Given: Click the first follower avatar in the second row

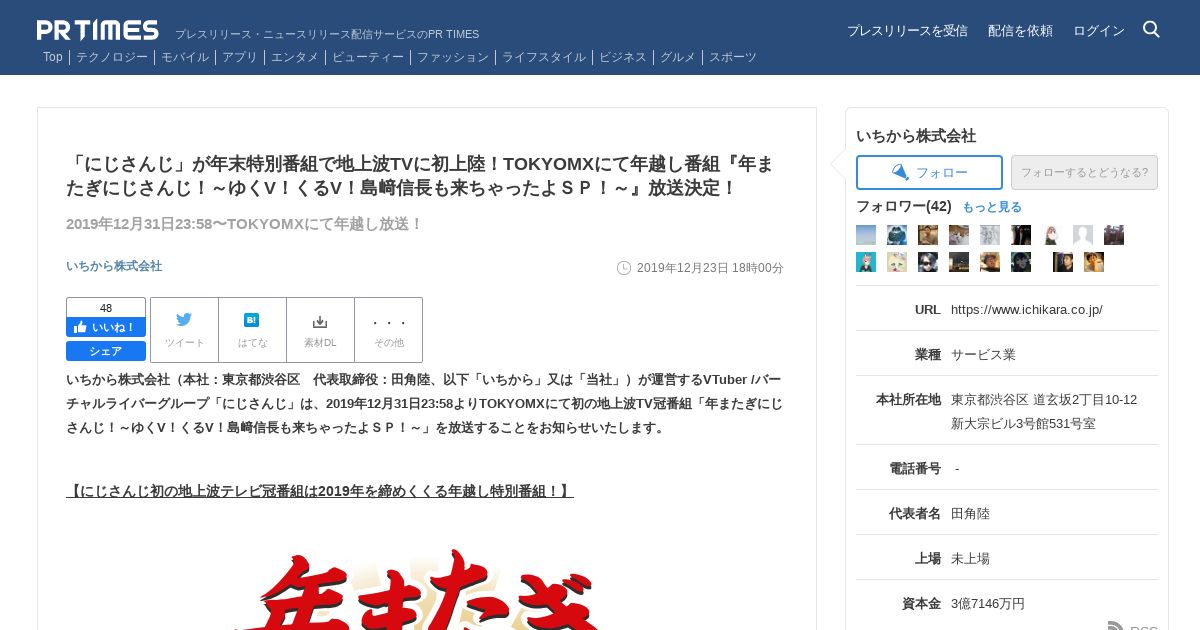Looking at the screenshot, I should pyautogui.click(x=866, y=262).
